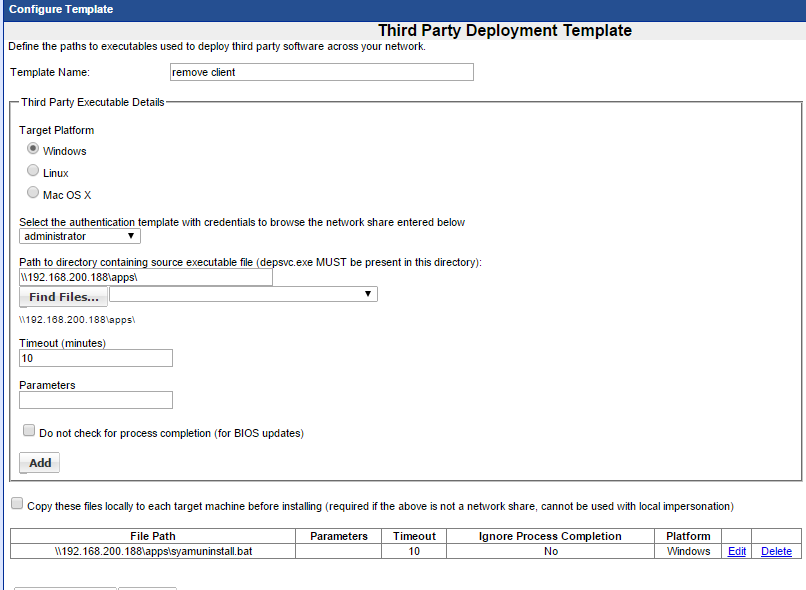The image size is (806, 590).
Task: Pick the Mac OS X platform option
Action: tap(33, 193)
